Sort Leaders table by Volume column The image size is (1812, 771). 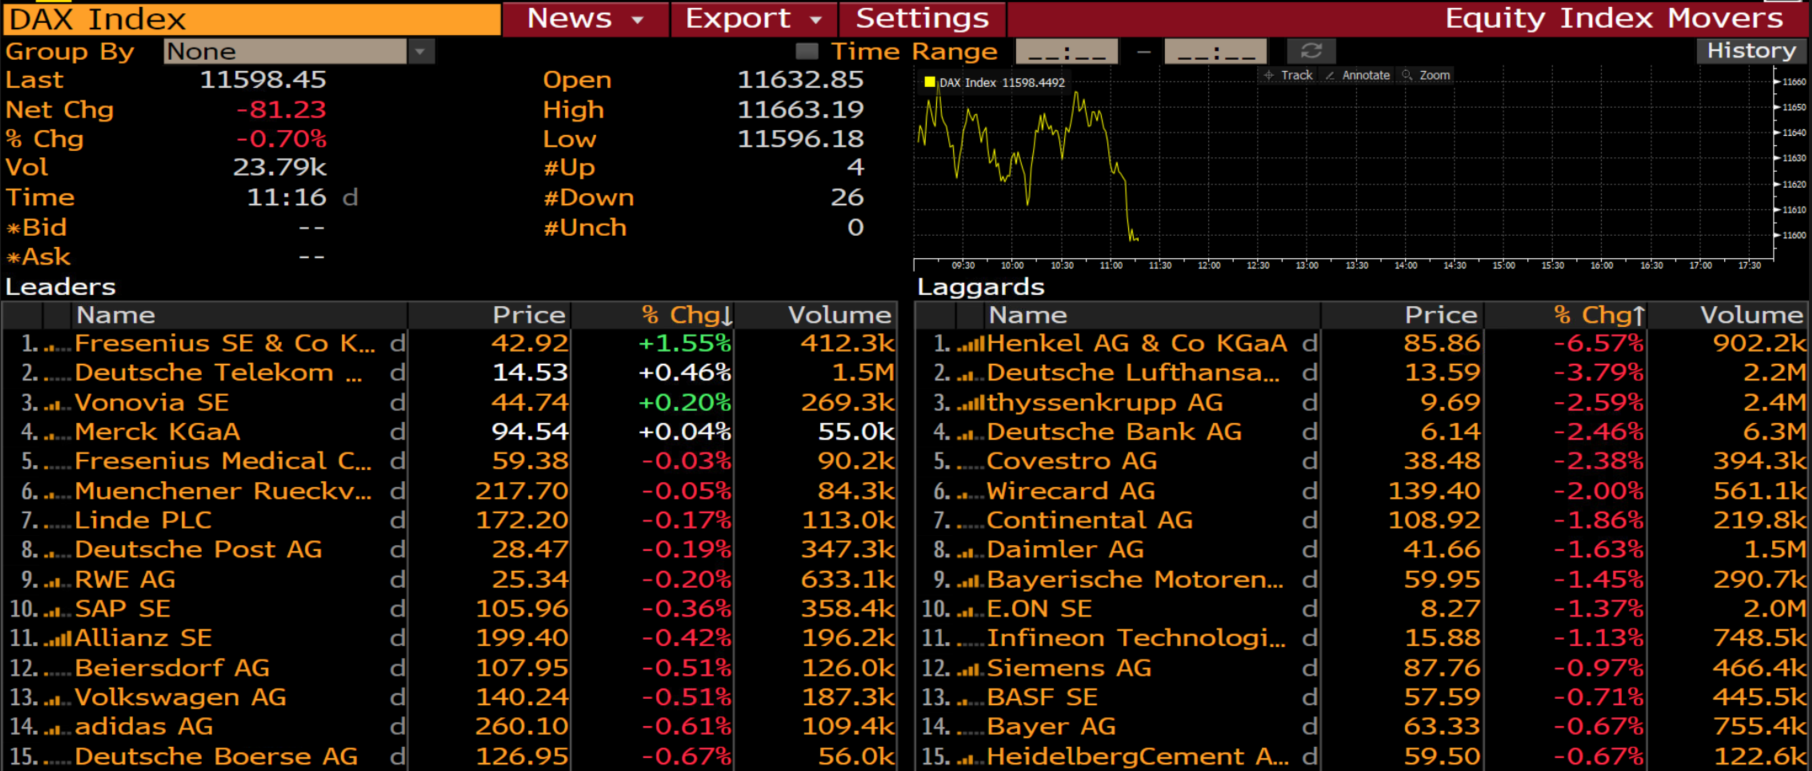(x=838, y=315)
